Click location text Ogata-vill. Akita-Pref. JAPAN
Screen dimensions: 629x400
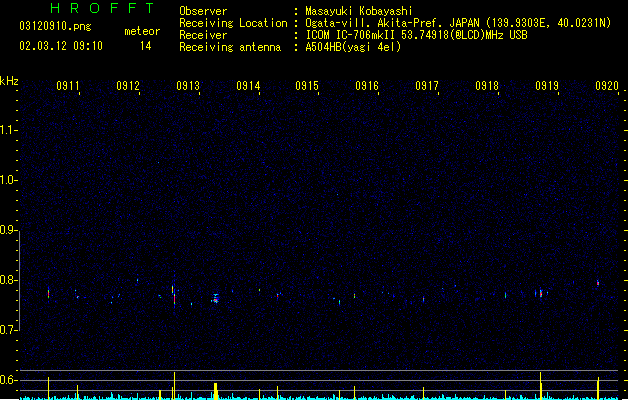tap(392, 23)
